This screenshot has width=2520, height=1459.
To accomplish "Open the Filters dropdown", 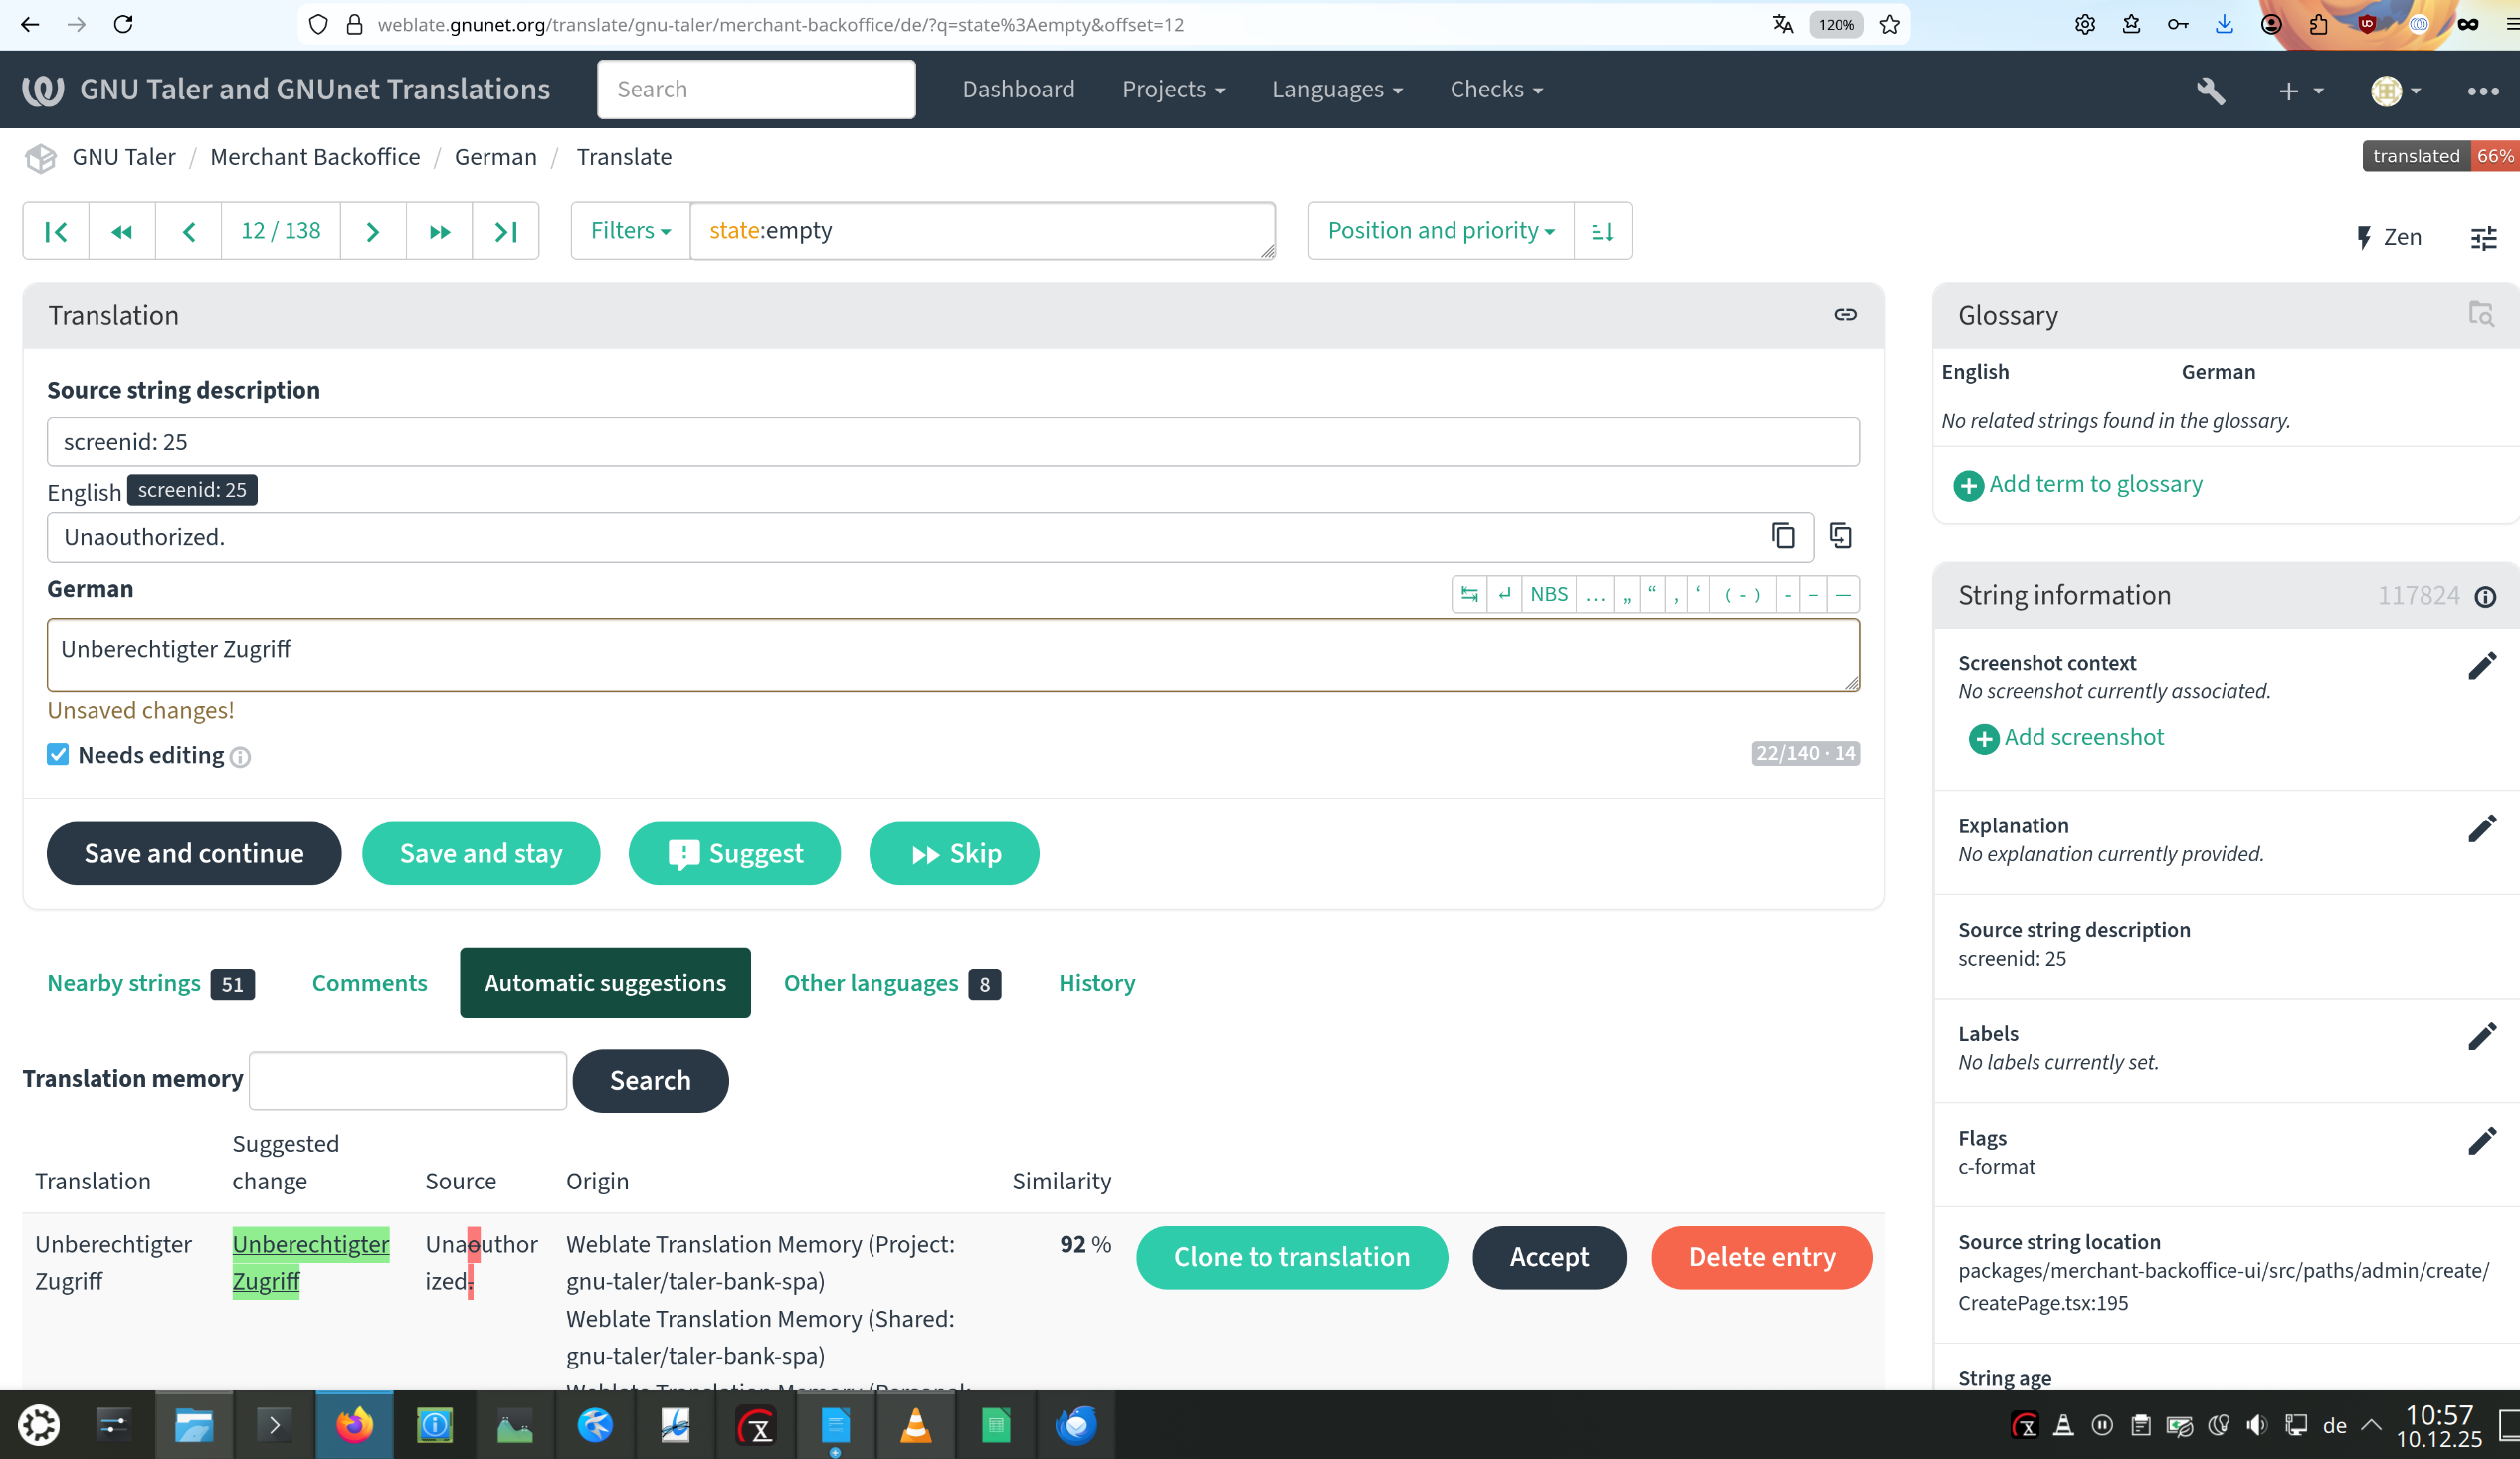I will (x=630, y=231).
